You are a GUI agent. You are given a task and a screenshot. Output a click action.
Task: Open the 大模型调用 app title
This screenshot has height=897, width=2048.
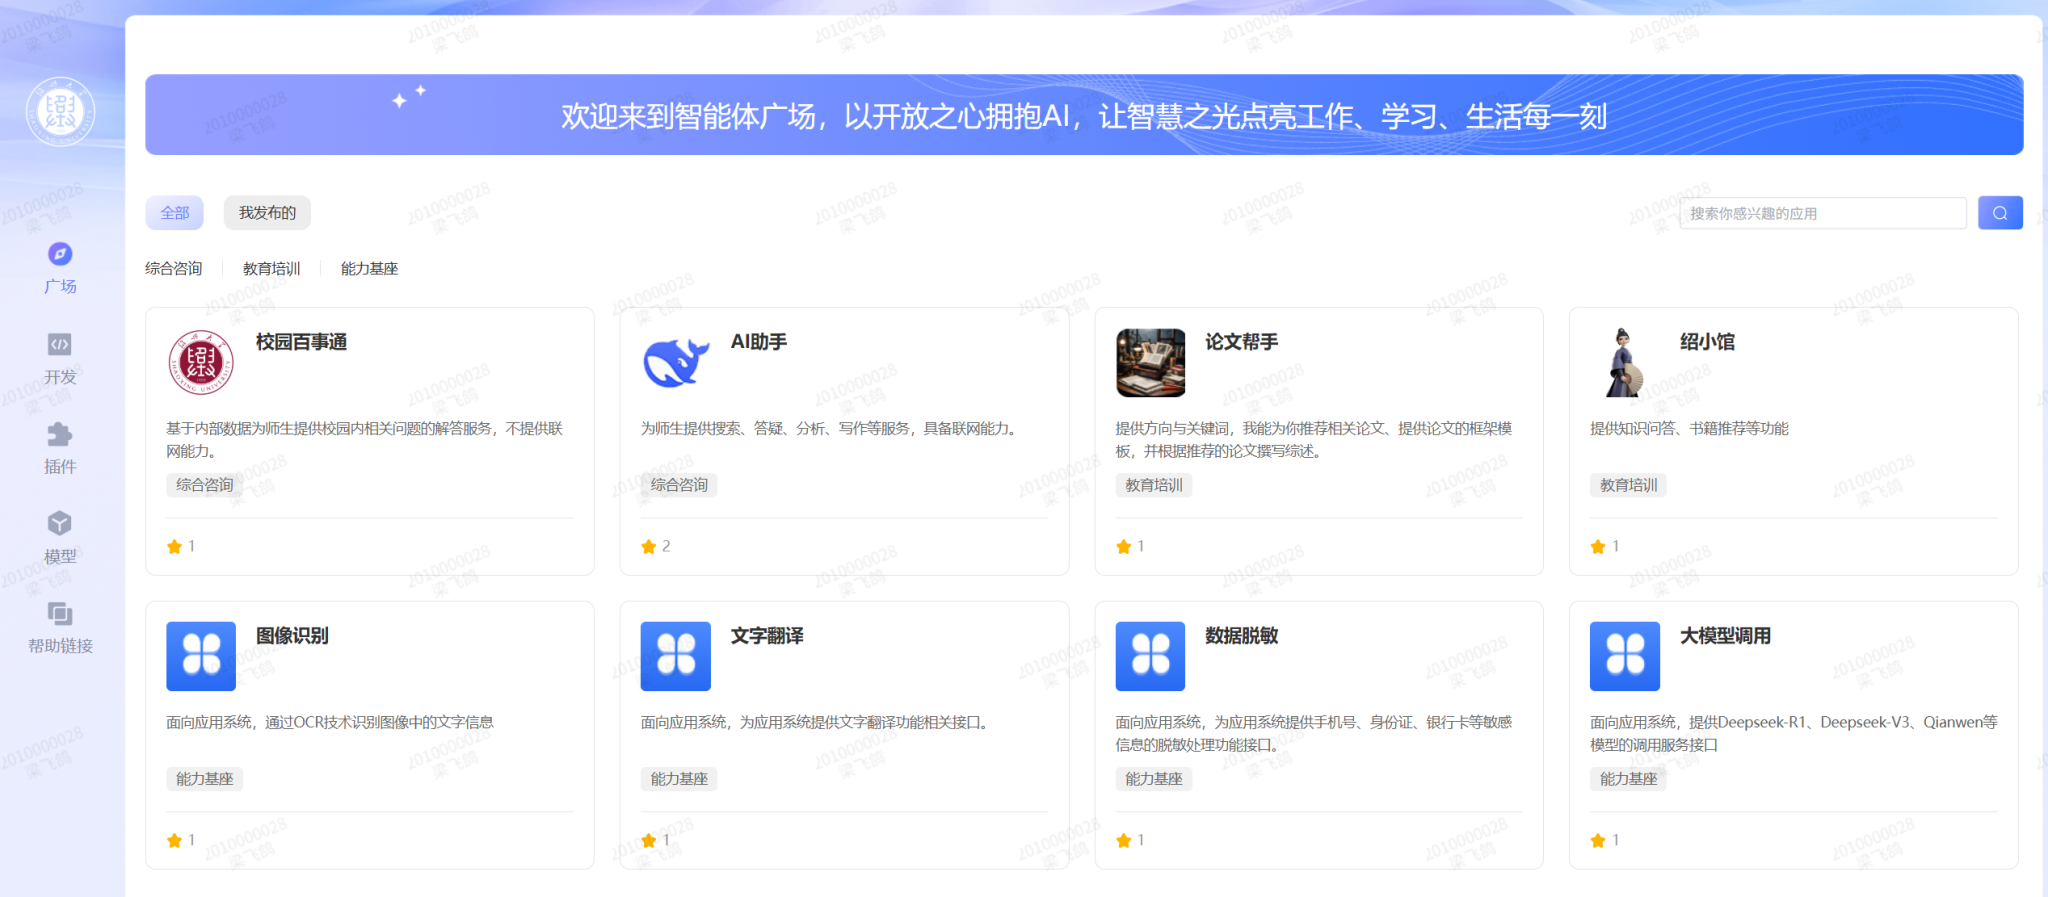1725,636
